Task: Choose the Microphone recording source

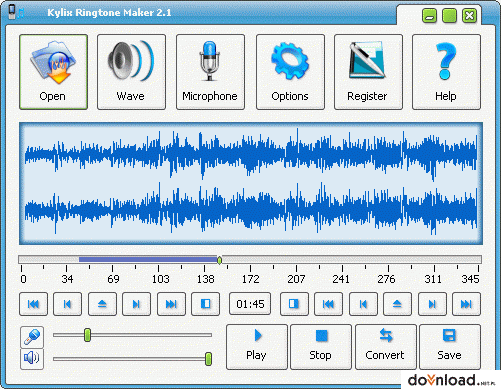Action: (210, 72)
